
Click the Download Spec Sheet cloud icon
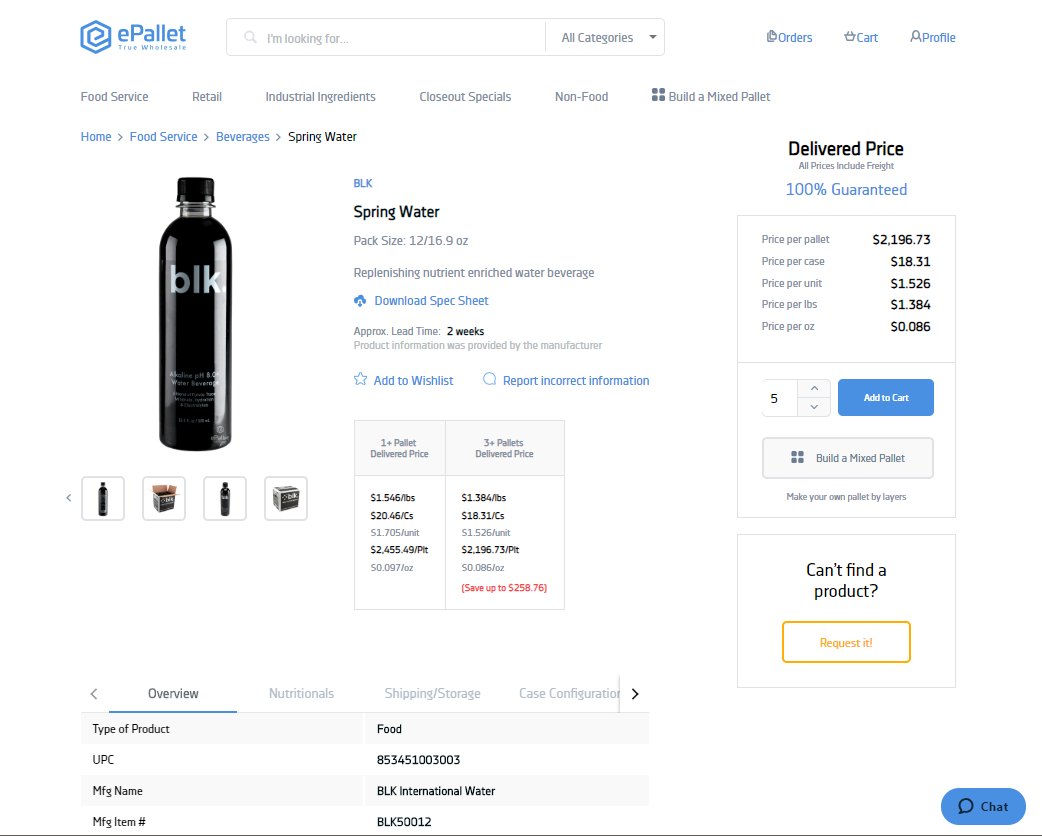[x=360, y=301]
